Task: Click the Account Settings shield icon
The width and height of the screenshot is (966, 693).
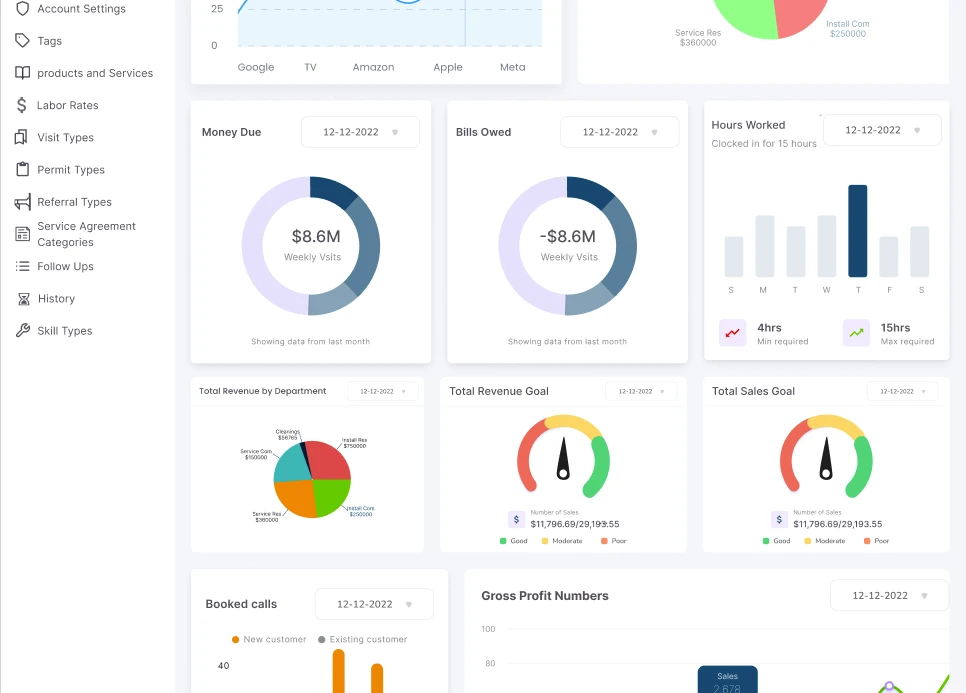Action: (x=23, y=9)
